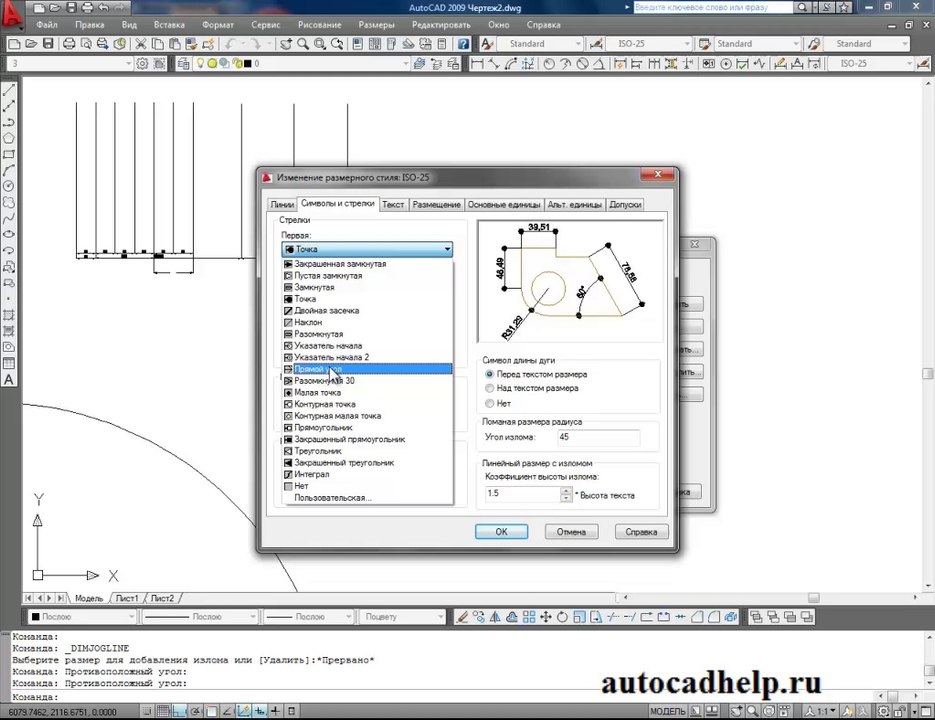The image size is (935, 720).
Task: Open the Table tool
Action: [x=9, y=364]
